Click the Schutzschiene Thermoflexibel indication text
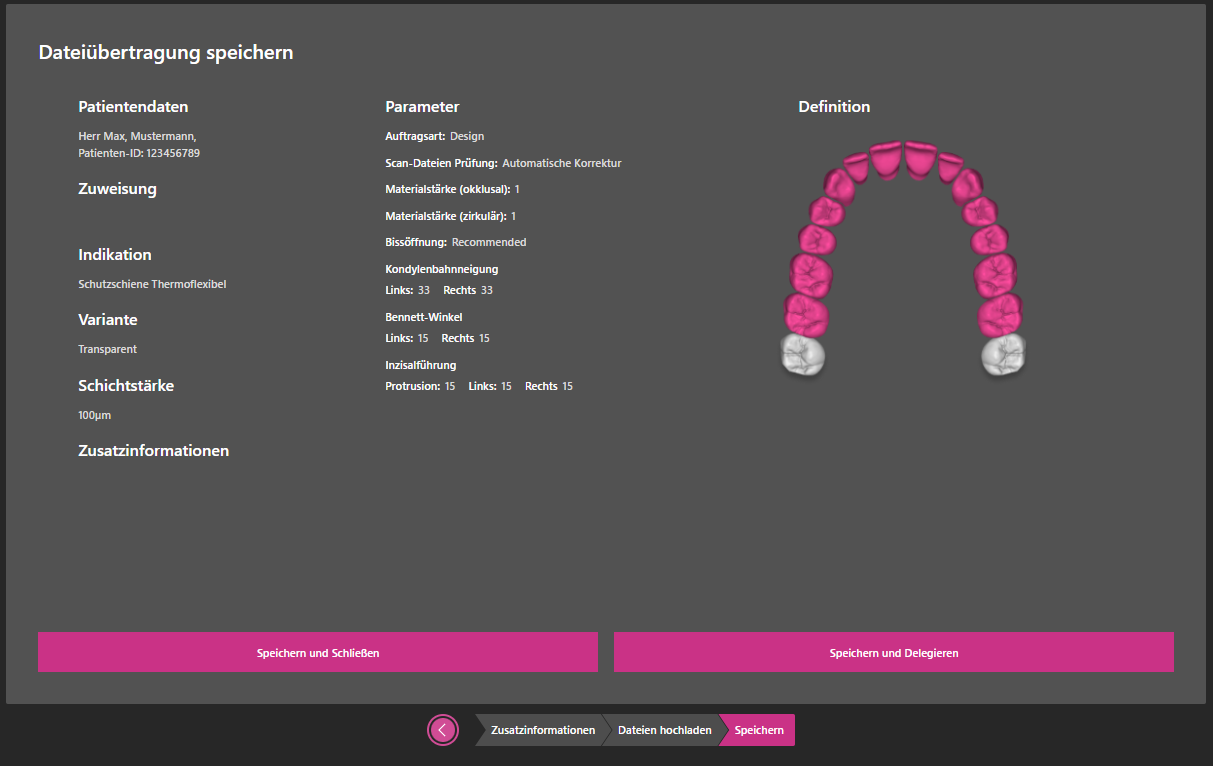1213x766 pixels. pyautogui.click(x=152, y=284)
